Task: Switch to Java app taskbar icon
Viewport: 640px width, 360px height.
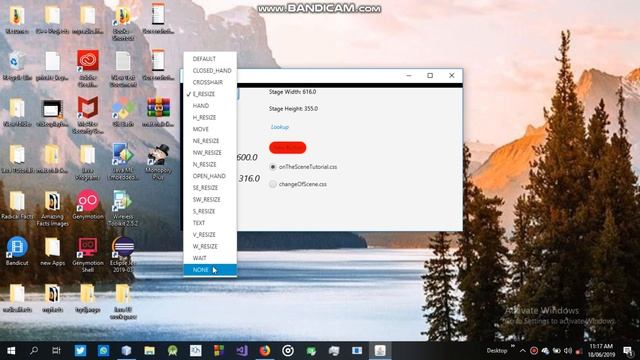Action: [x=380, y=351]
